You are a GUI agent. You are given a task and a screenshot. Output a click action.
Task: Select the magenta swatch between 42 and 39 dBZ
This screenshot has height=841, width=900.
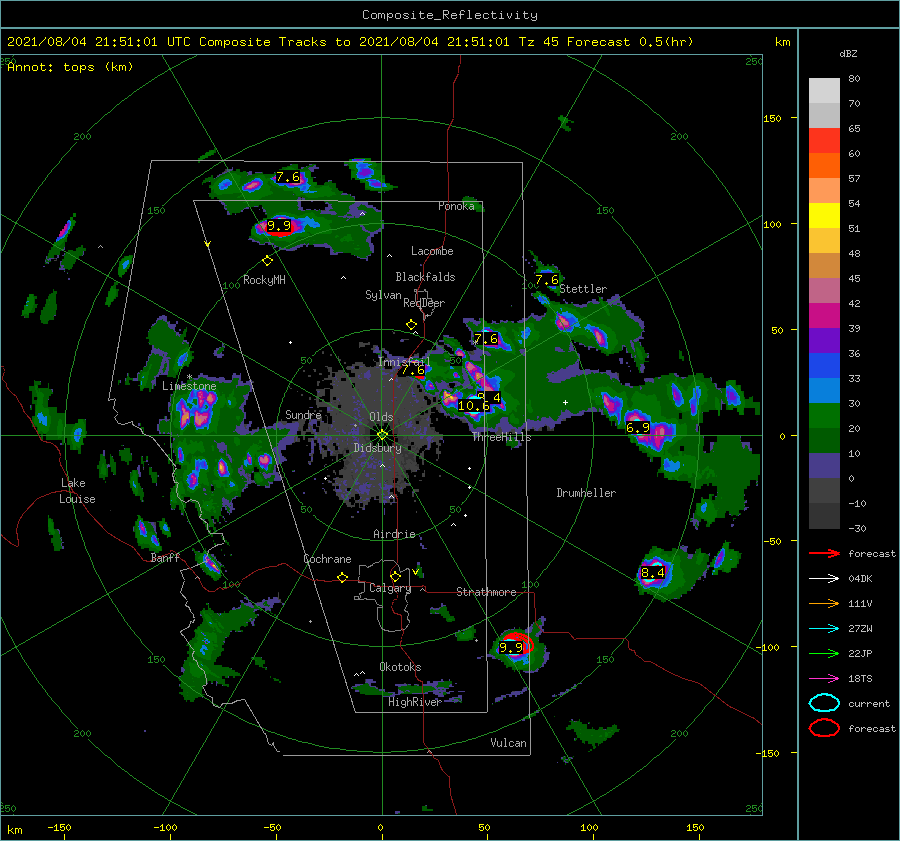pos(824,316)
